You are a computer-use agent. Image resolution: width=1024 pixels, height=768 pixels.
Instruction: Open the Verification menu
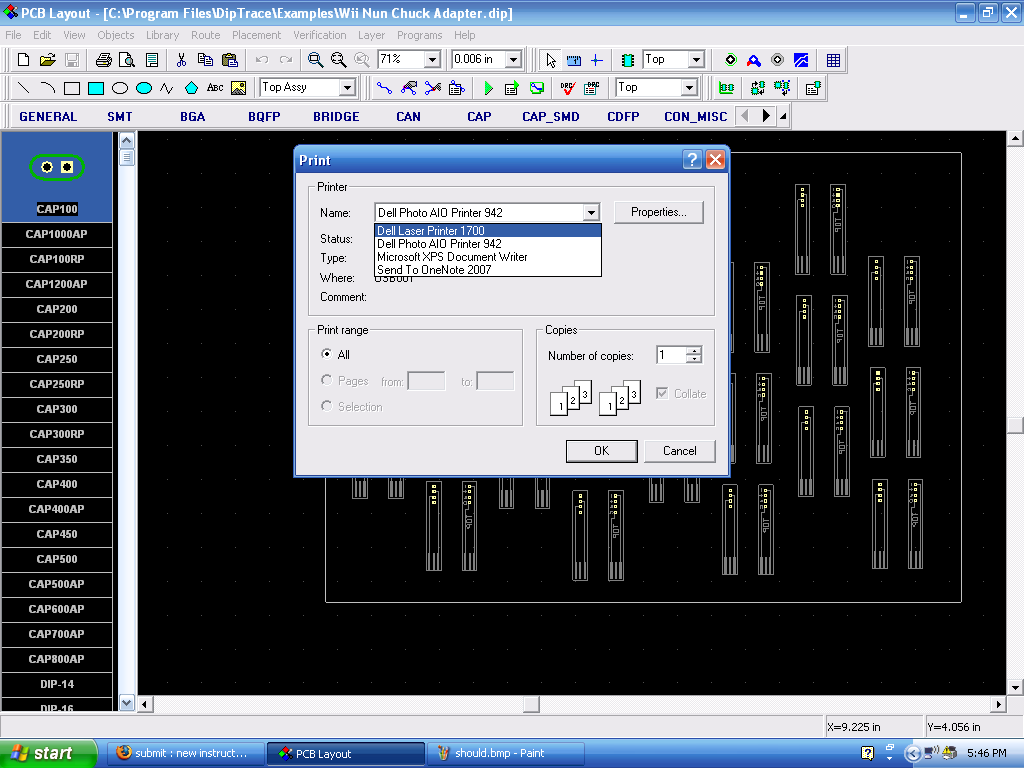click(x=319, y=35)
